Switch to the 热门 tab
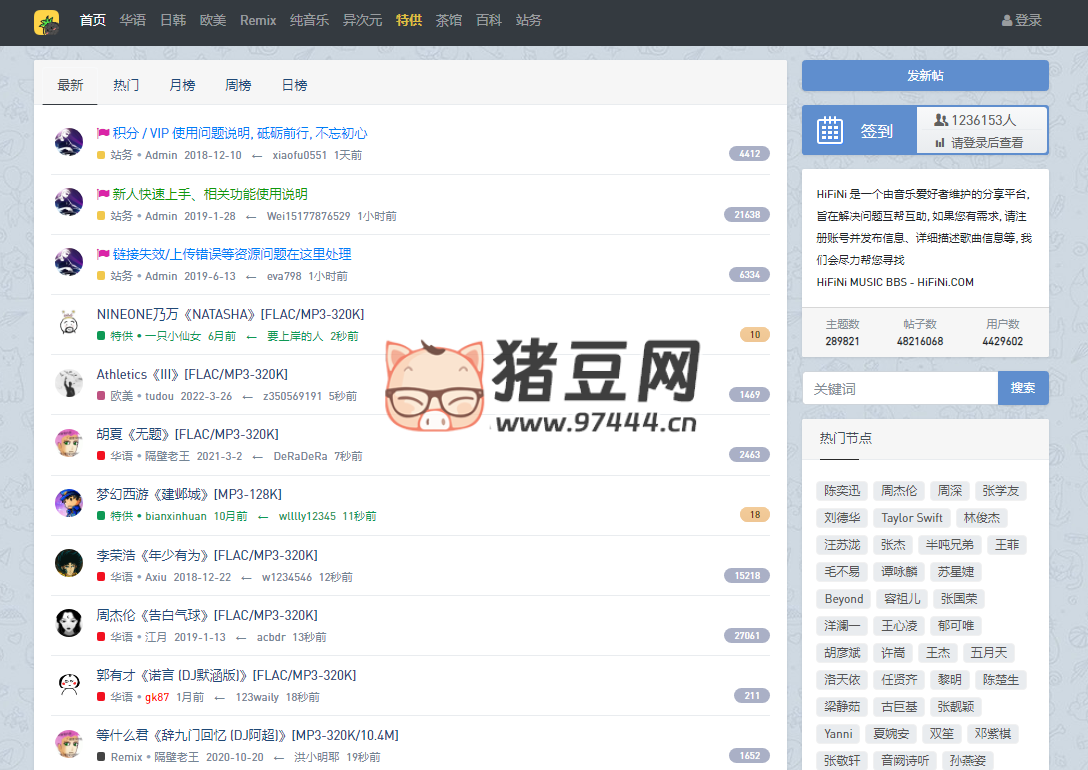This screenshot has height=770, width=1088. (x=125, y=85)
